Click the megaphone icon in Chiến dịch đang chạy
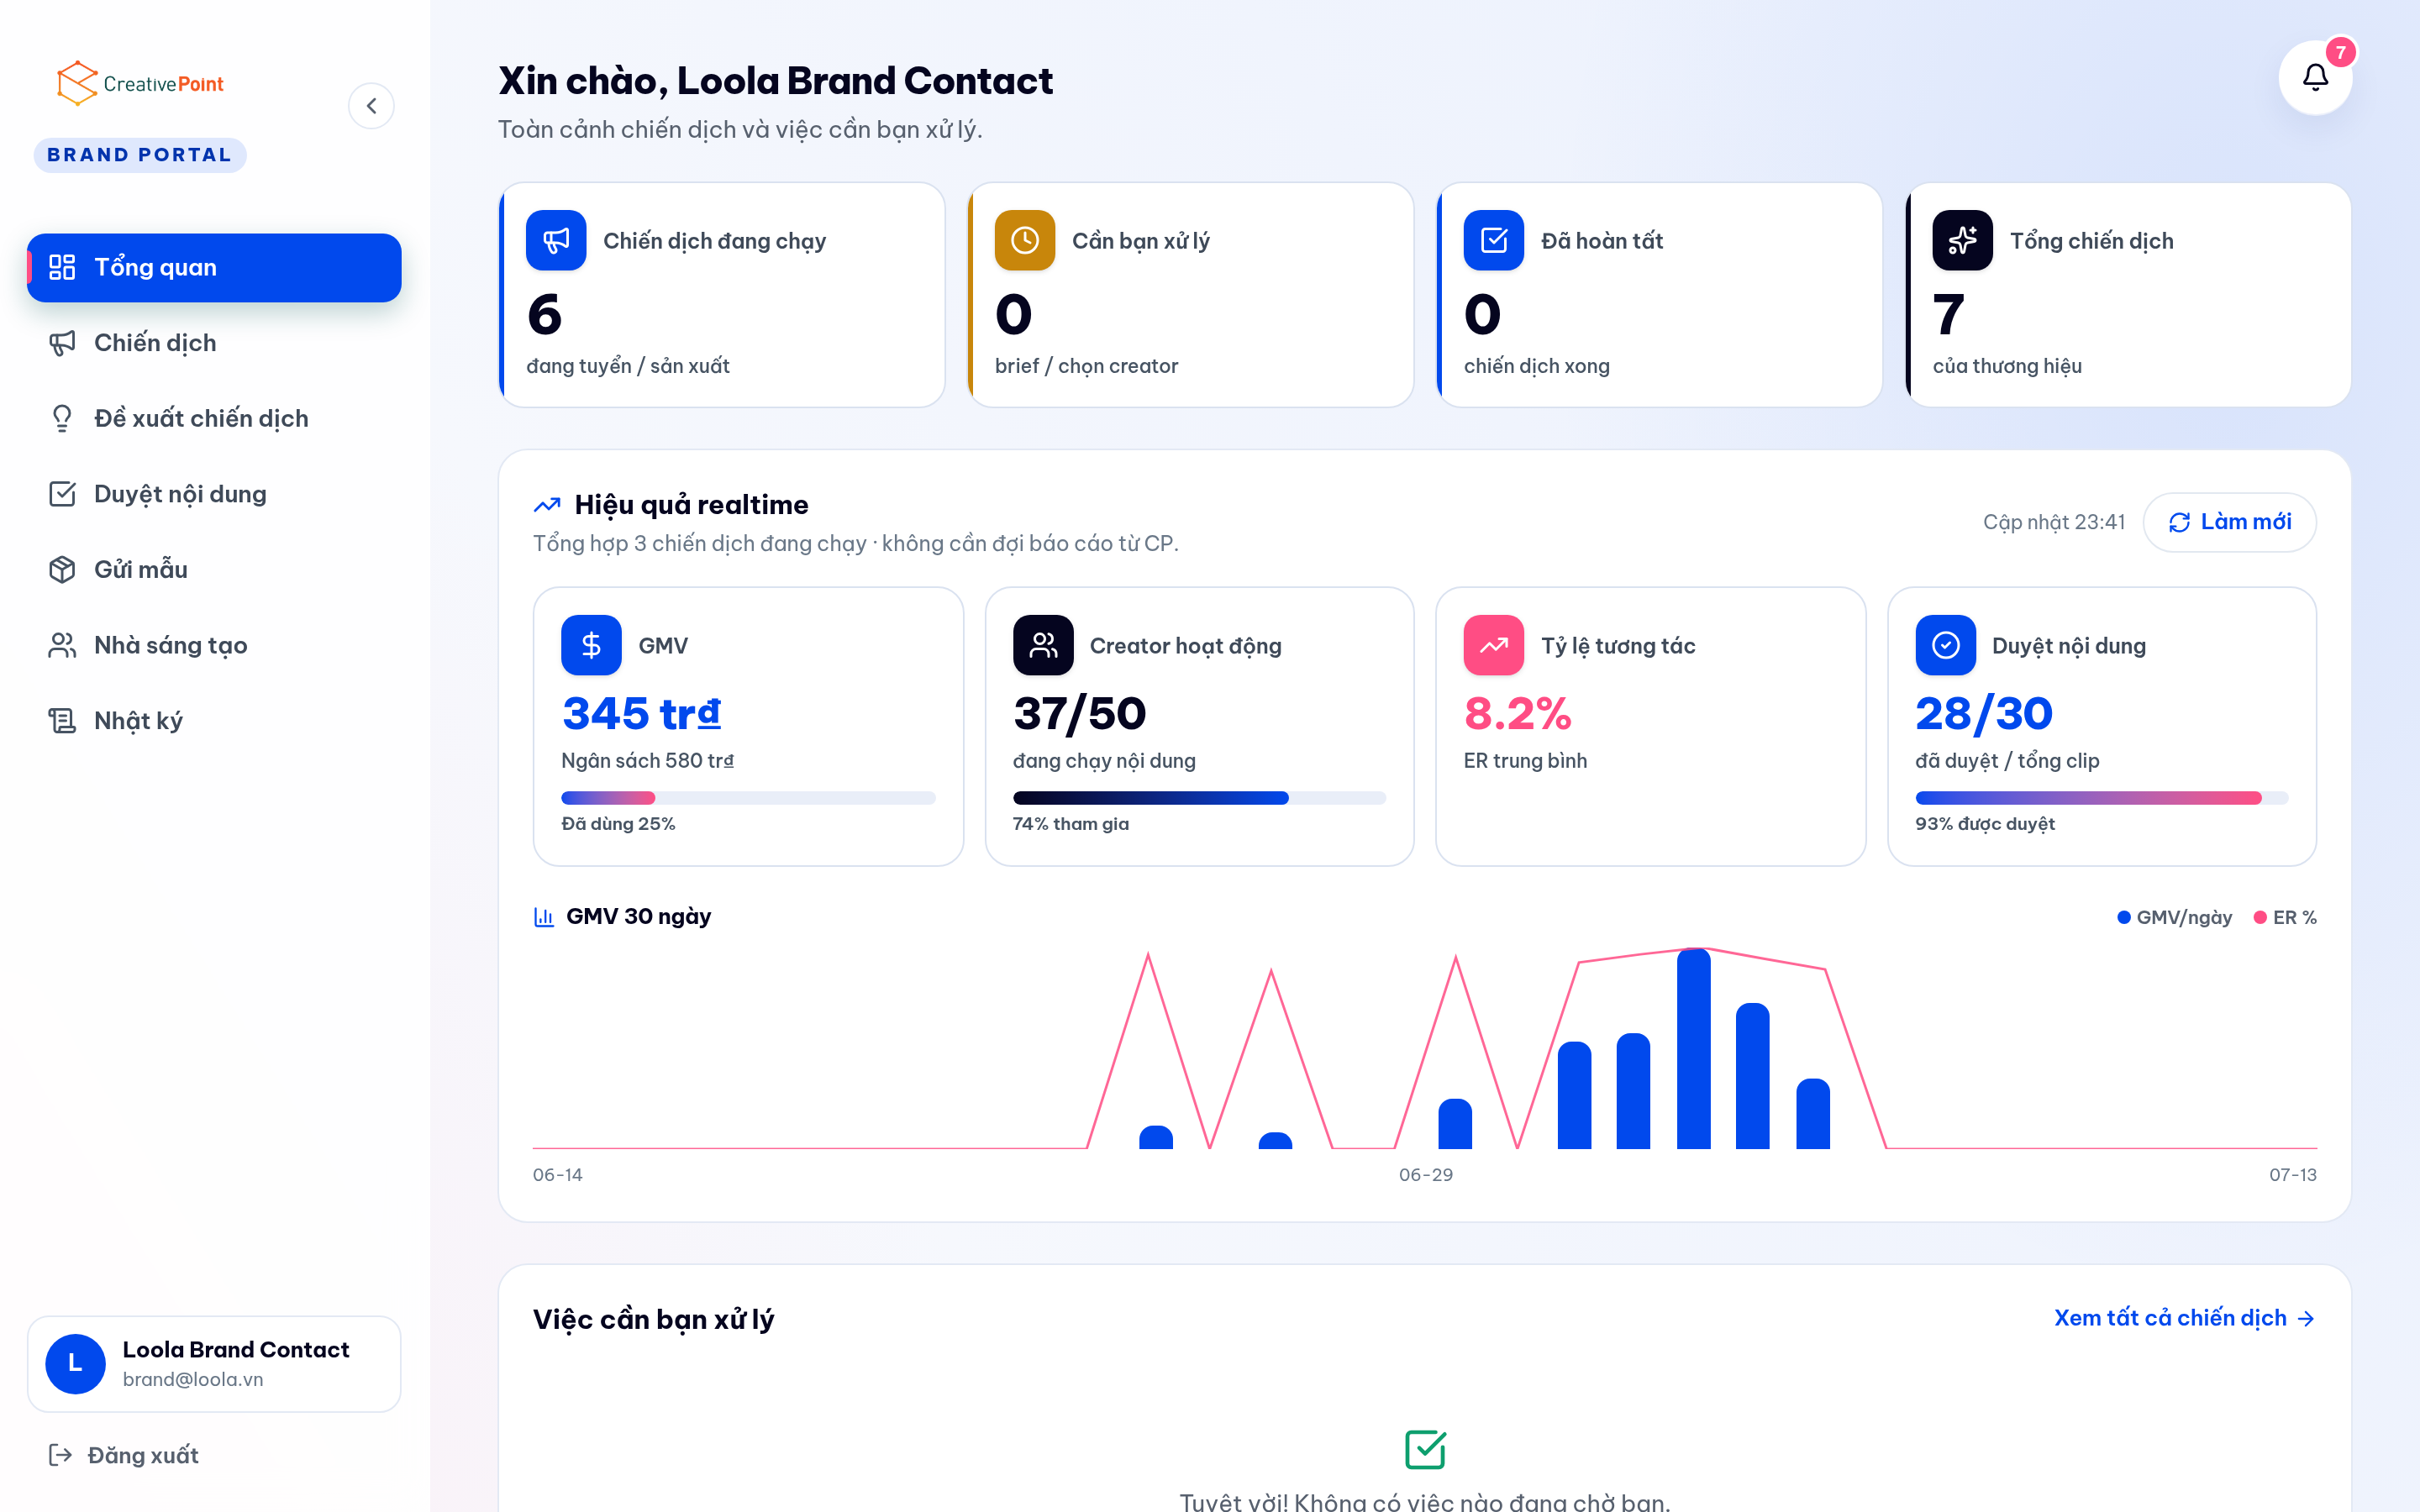This screenshot has height=1512, width=2420. [556, 240]
